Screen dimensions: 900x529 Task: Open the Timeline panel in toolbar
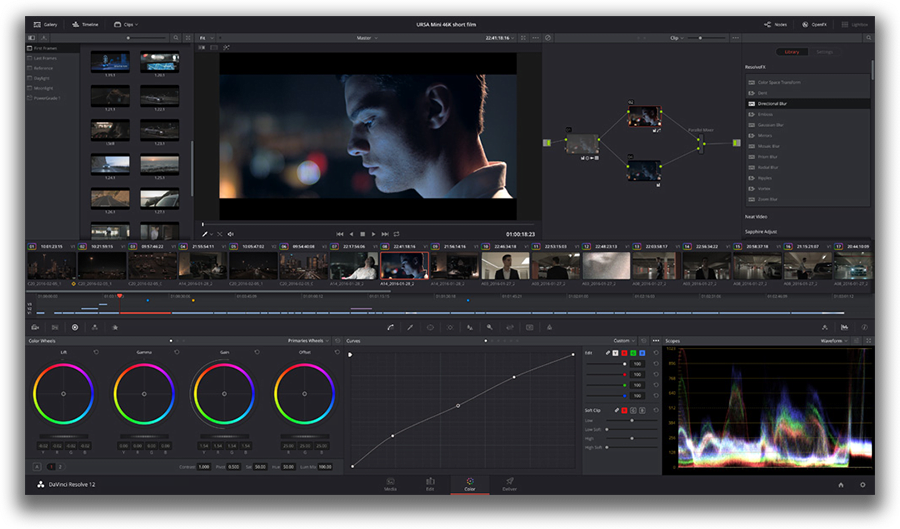pyautogui.click(x=84, y=24)
